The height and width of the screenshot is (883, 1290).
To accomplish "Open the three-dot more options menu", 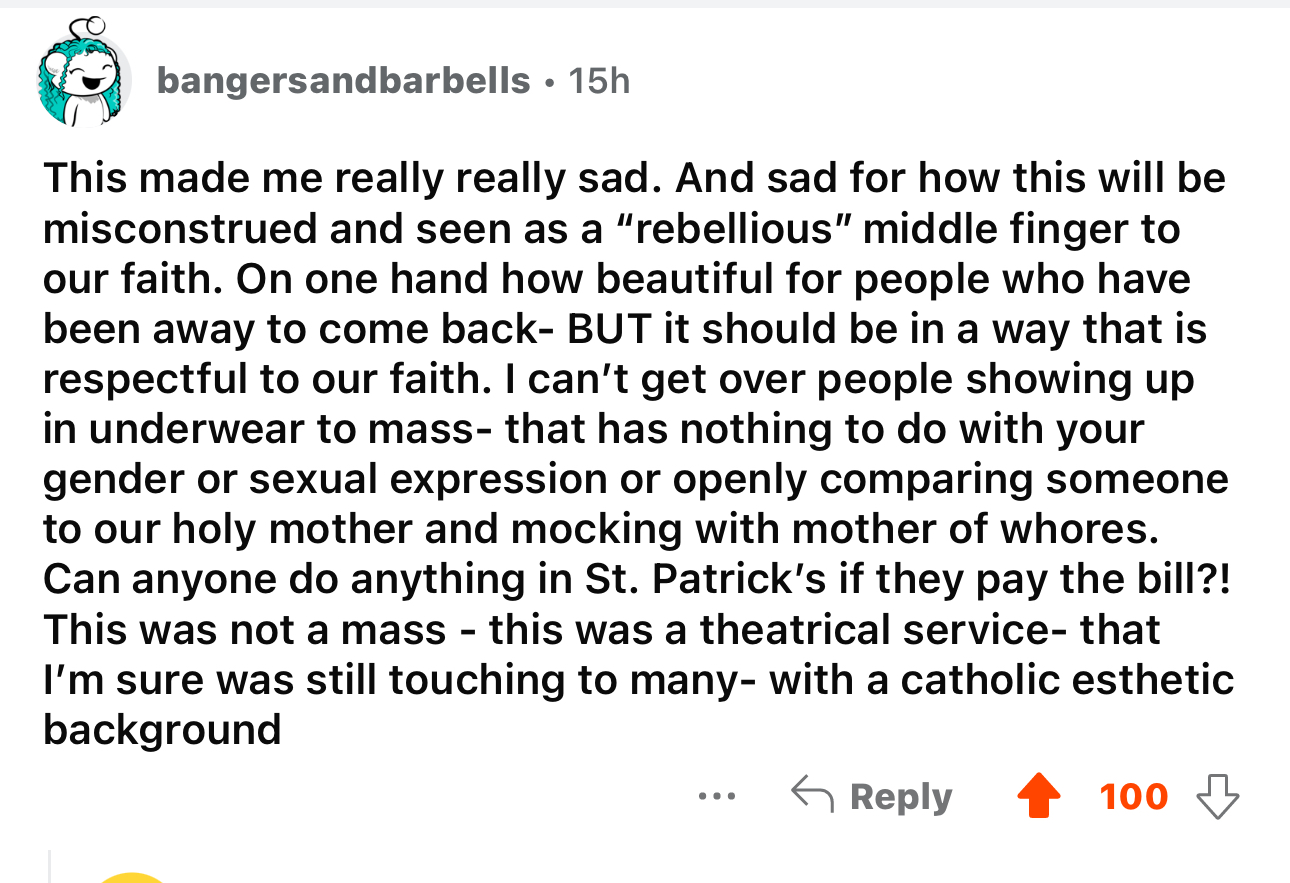I will pos(717,798).
